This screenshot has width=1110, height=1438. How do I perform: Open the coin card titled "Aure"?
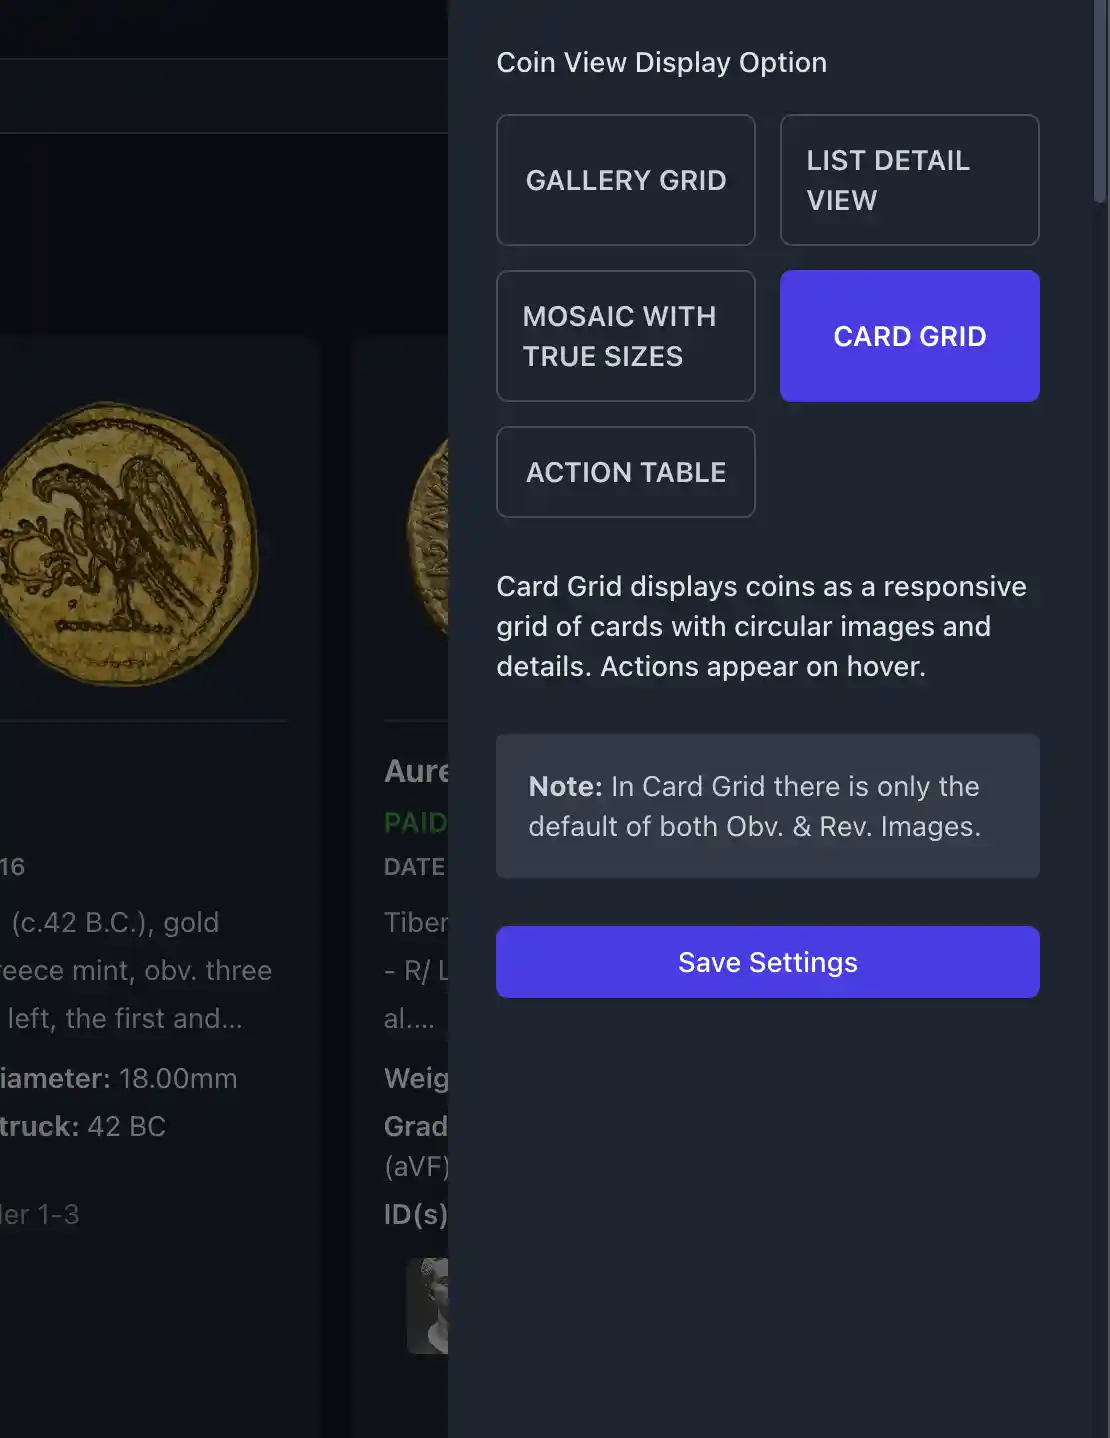pyautogui.click(x=416, y=771)
